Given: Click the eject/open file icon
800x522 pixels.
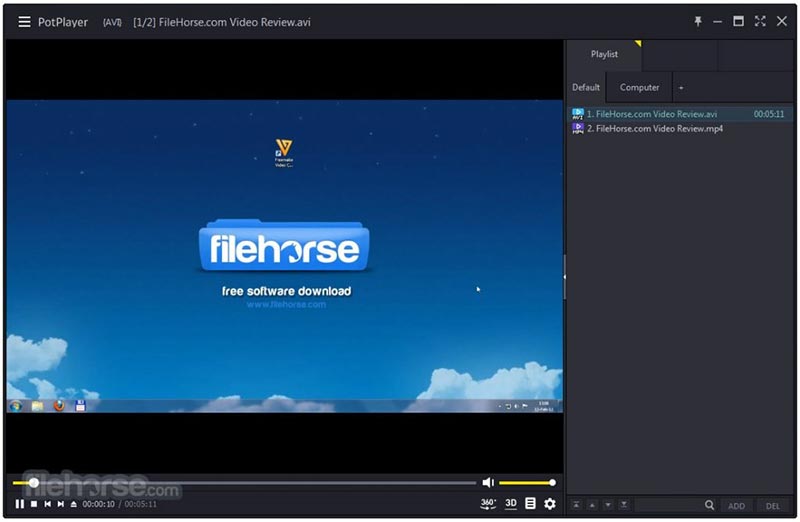Looking at the screenshot, I should point(73,504).
